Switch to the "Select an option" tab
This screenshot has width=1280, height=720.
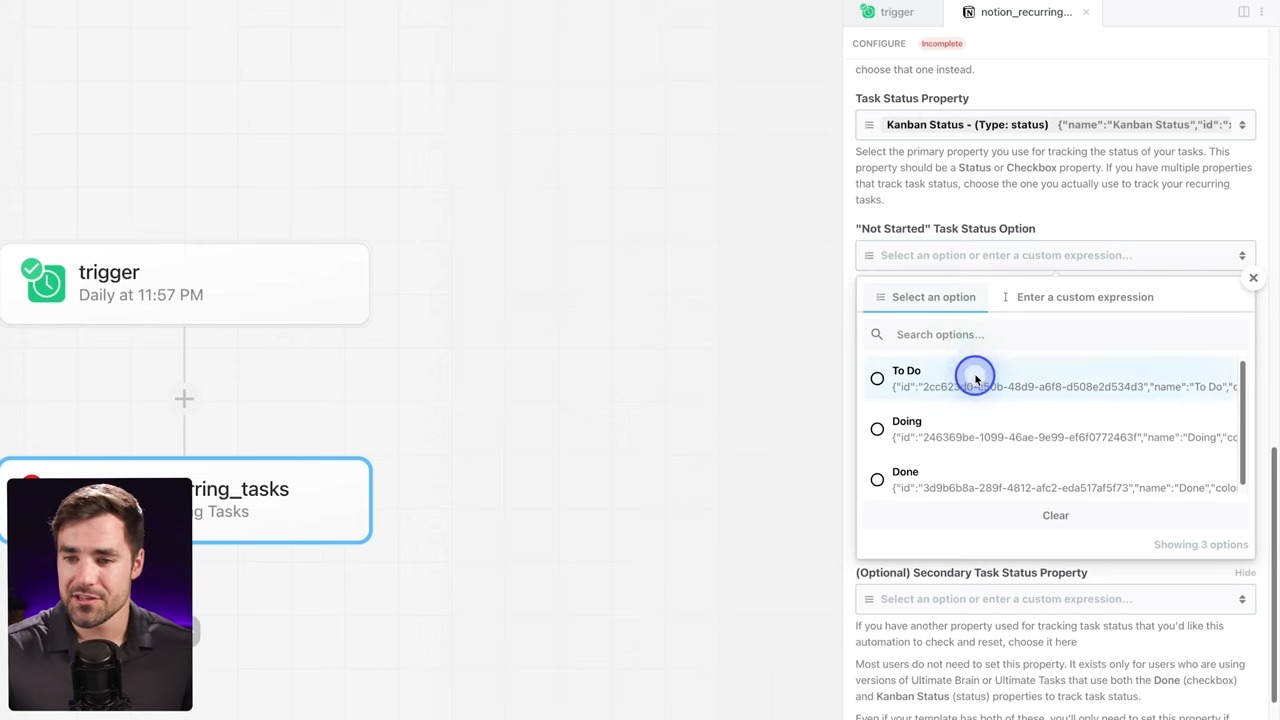pyautogui.click(x=925, y=297)
